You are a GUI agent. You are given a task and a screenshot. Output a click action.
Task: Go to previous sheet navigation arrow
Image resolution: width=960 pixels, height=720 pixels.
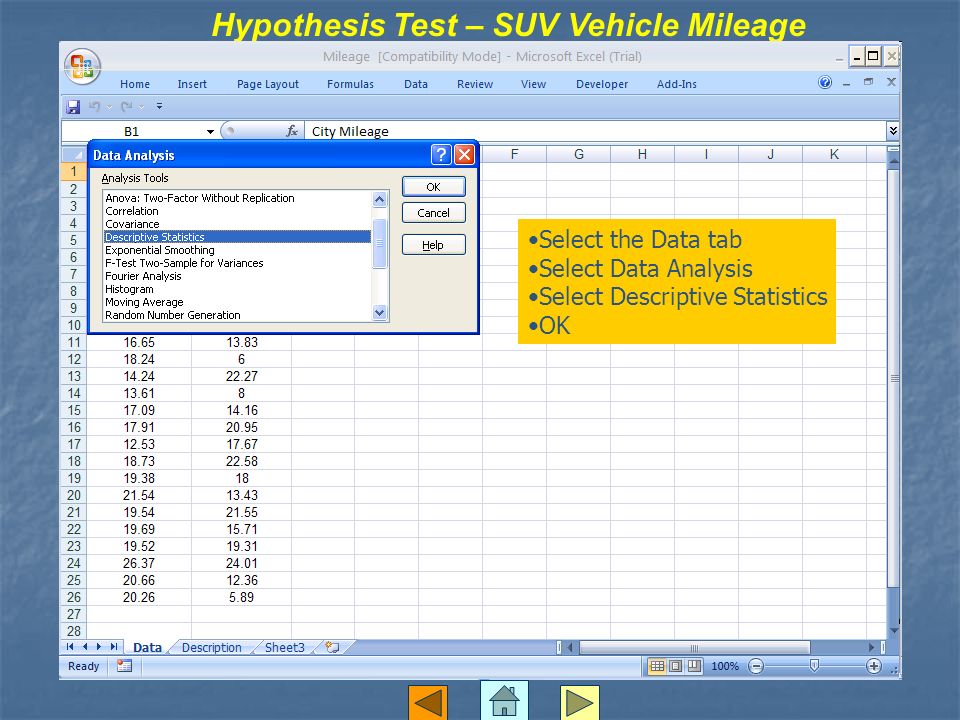click(84, 647)
